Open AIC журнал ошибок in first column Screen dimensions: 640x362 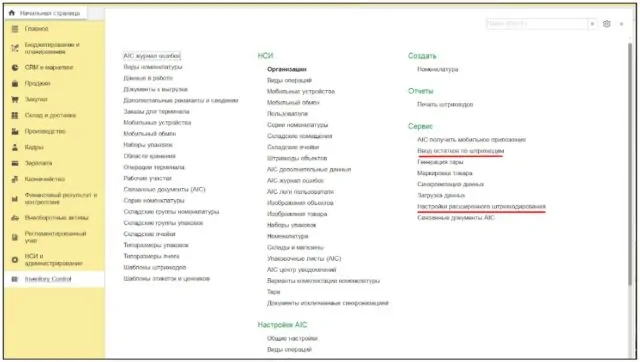tap(152, 56)
